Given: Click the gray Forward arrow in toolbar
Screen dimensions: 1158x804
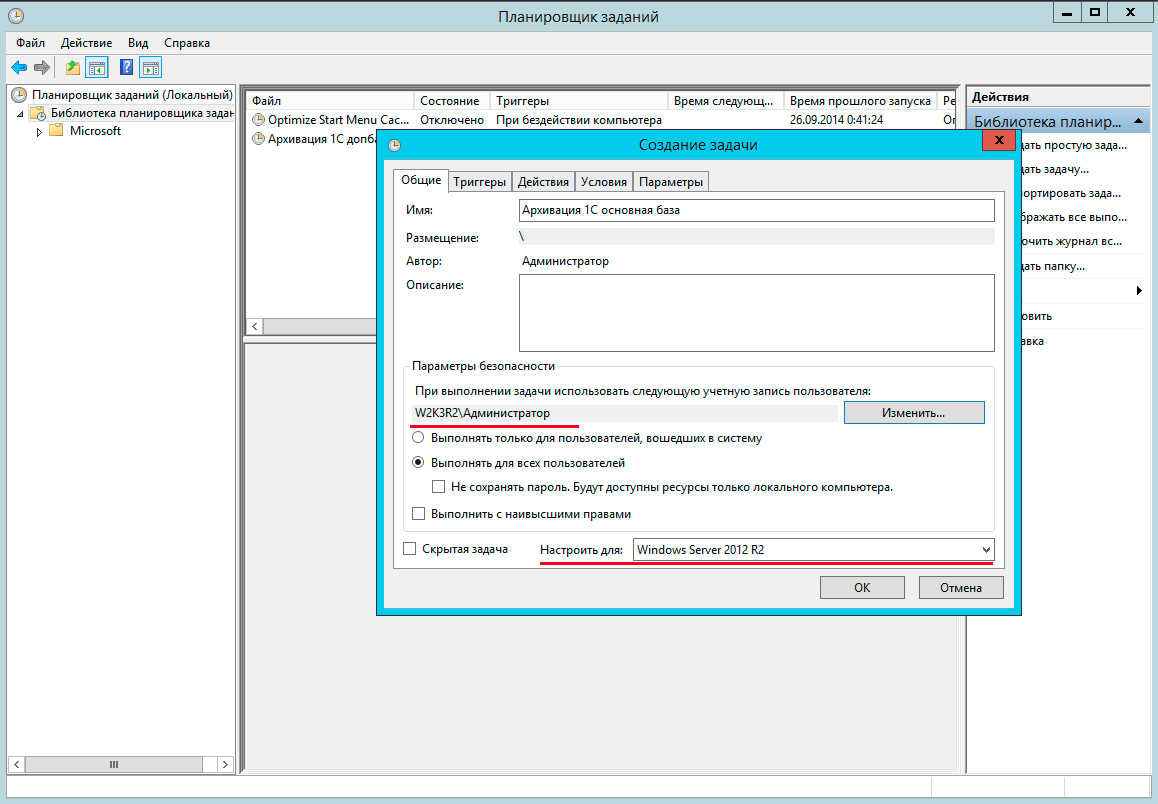Looking at the screenshot, I should [x=41, y=68].
